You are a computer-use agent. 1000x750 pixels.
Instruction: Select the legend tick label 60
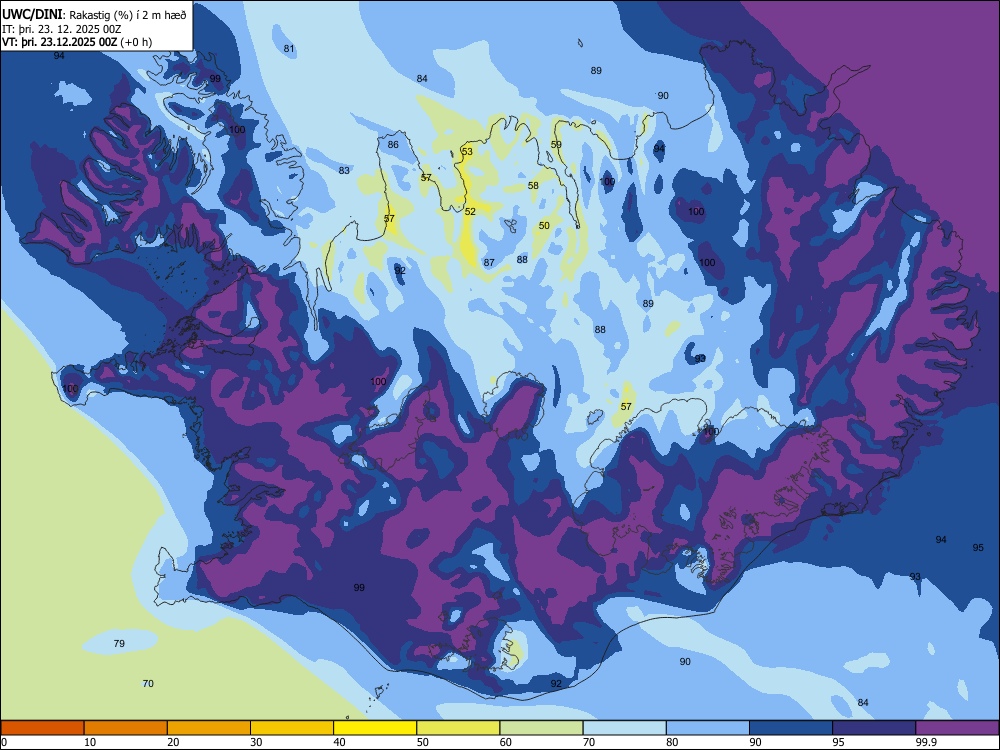[x=506, y=742]
